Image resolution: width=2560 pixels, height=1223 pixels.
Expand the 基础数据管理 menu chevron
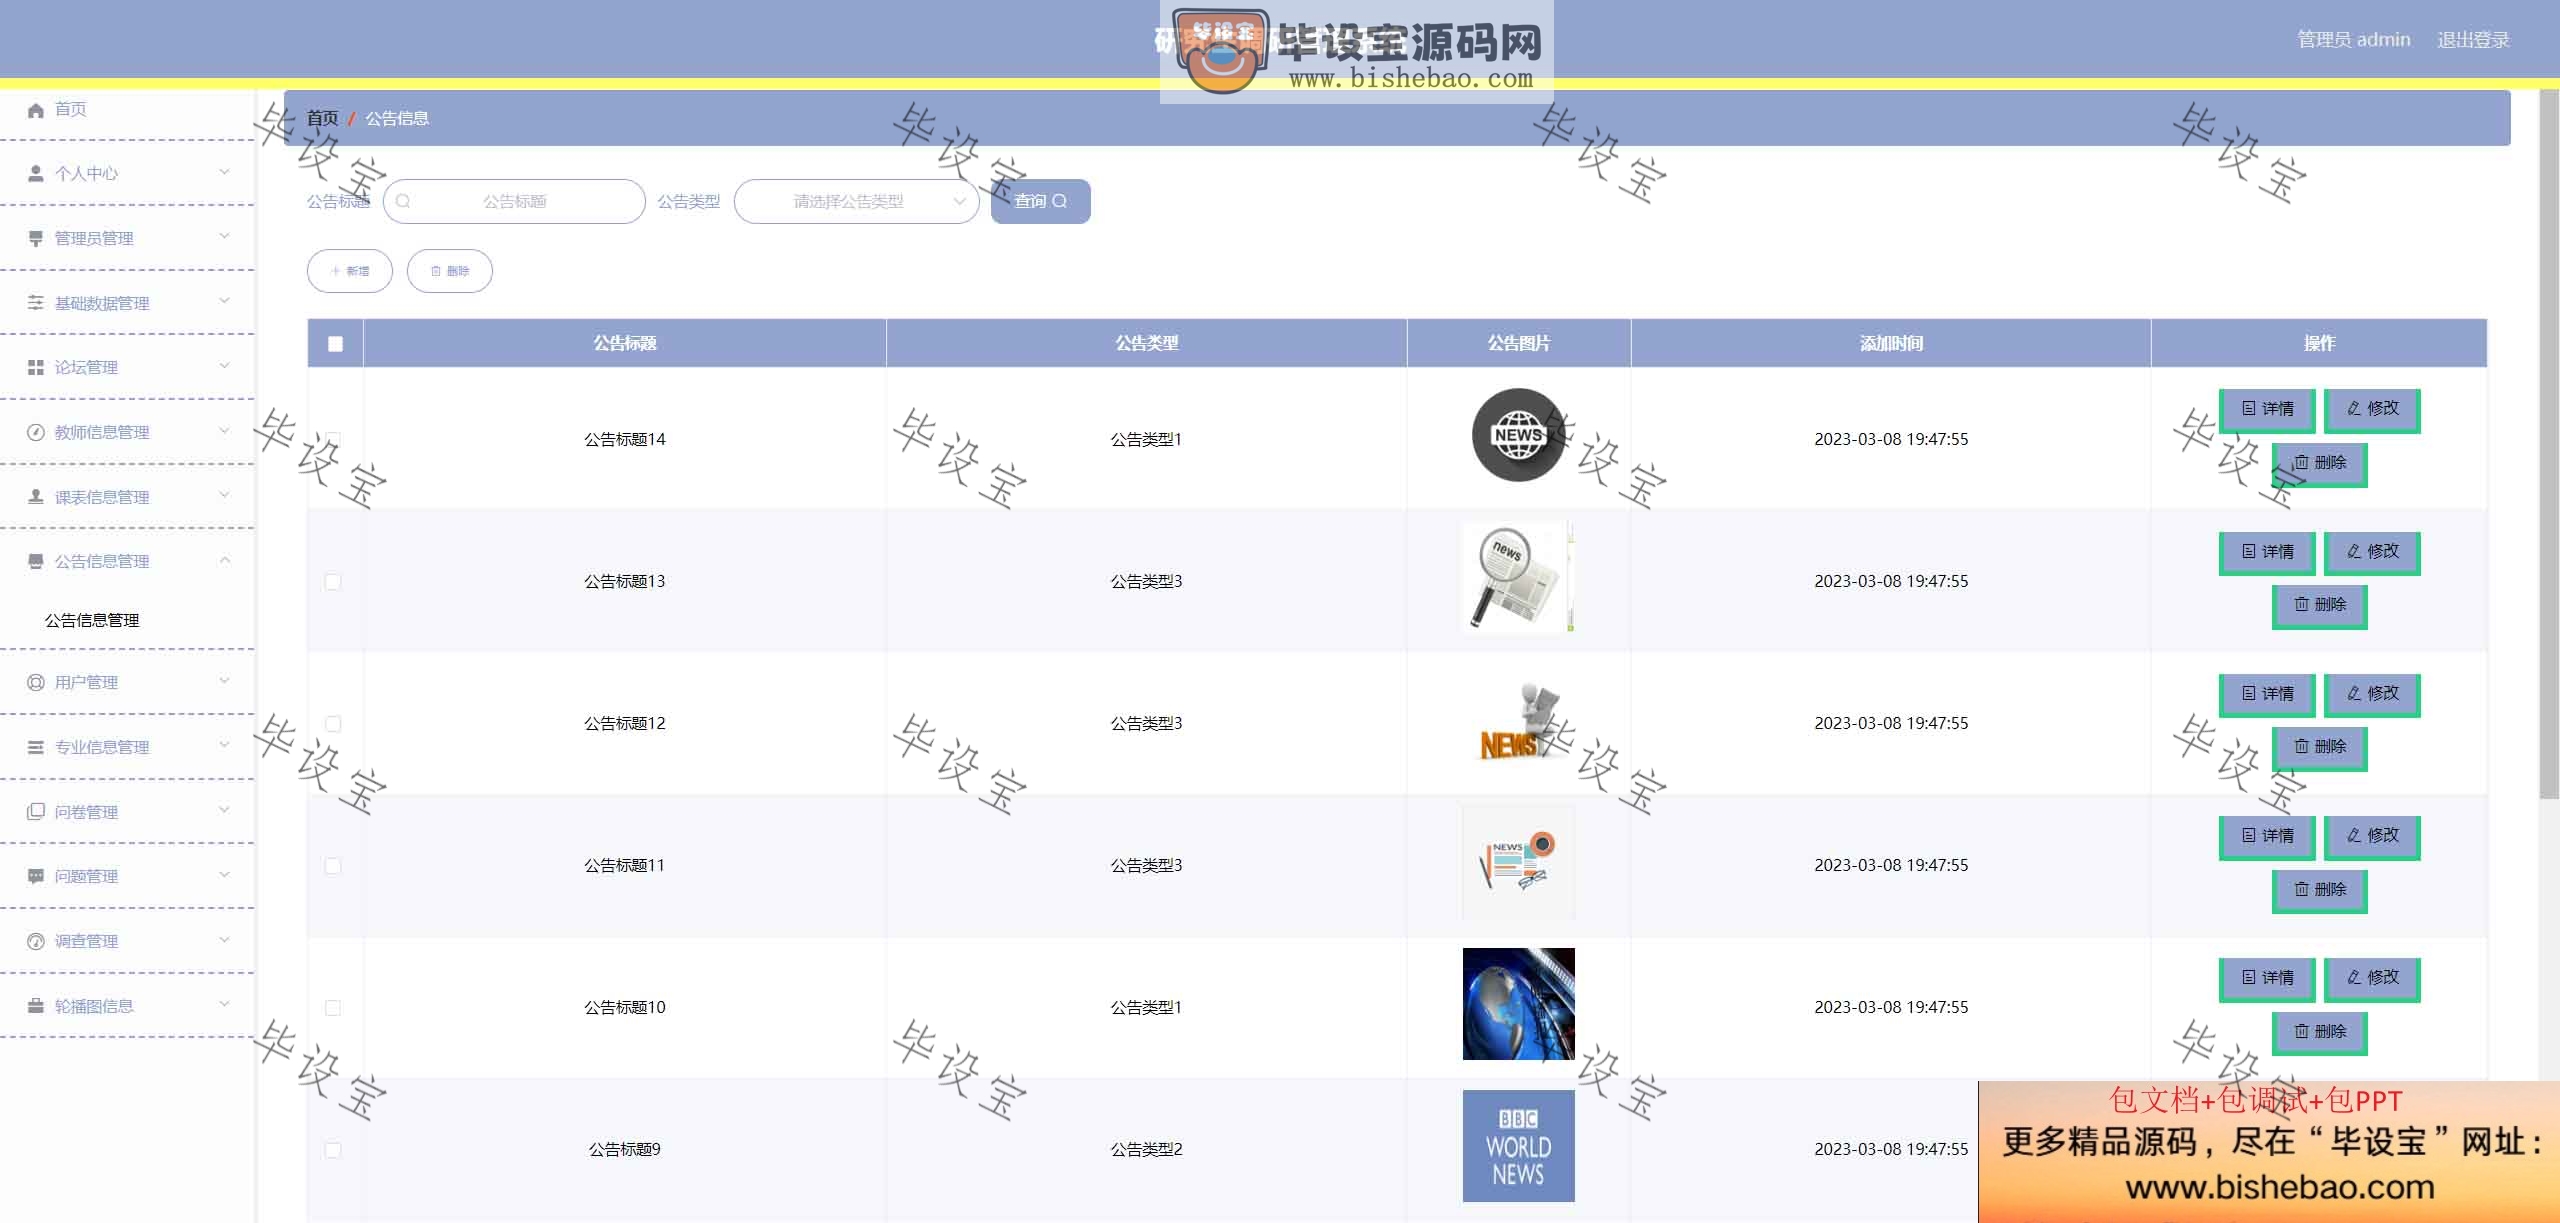[x=224, y=301]
